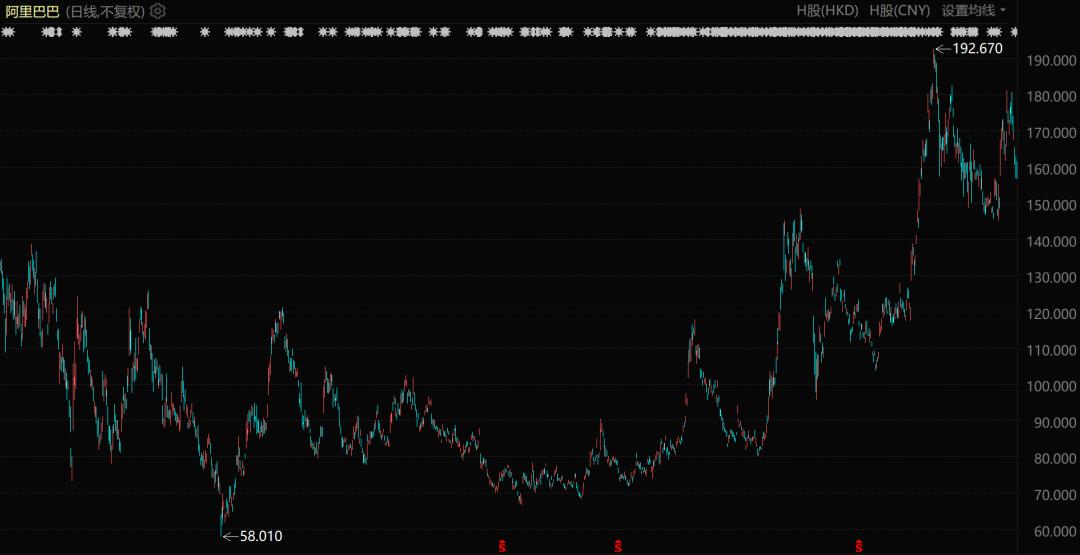This screenshot has height=555, width=1080.
Task: Switch price display to H股(HKD)
Action: point(827,11)
